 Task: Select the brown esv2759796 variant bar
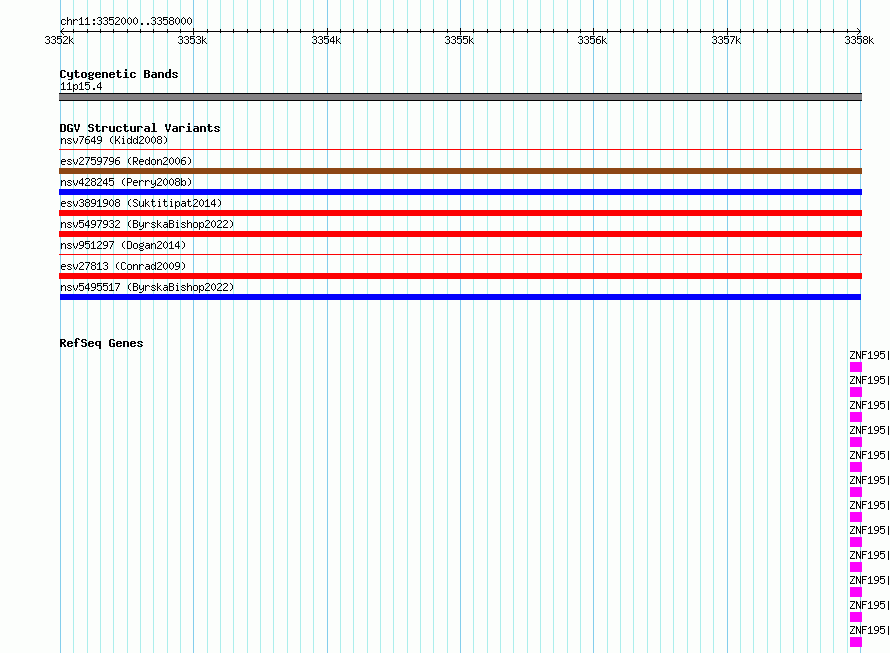click(460, 171)
